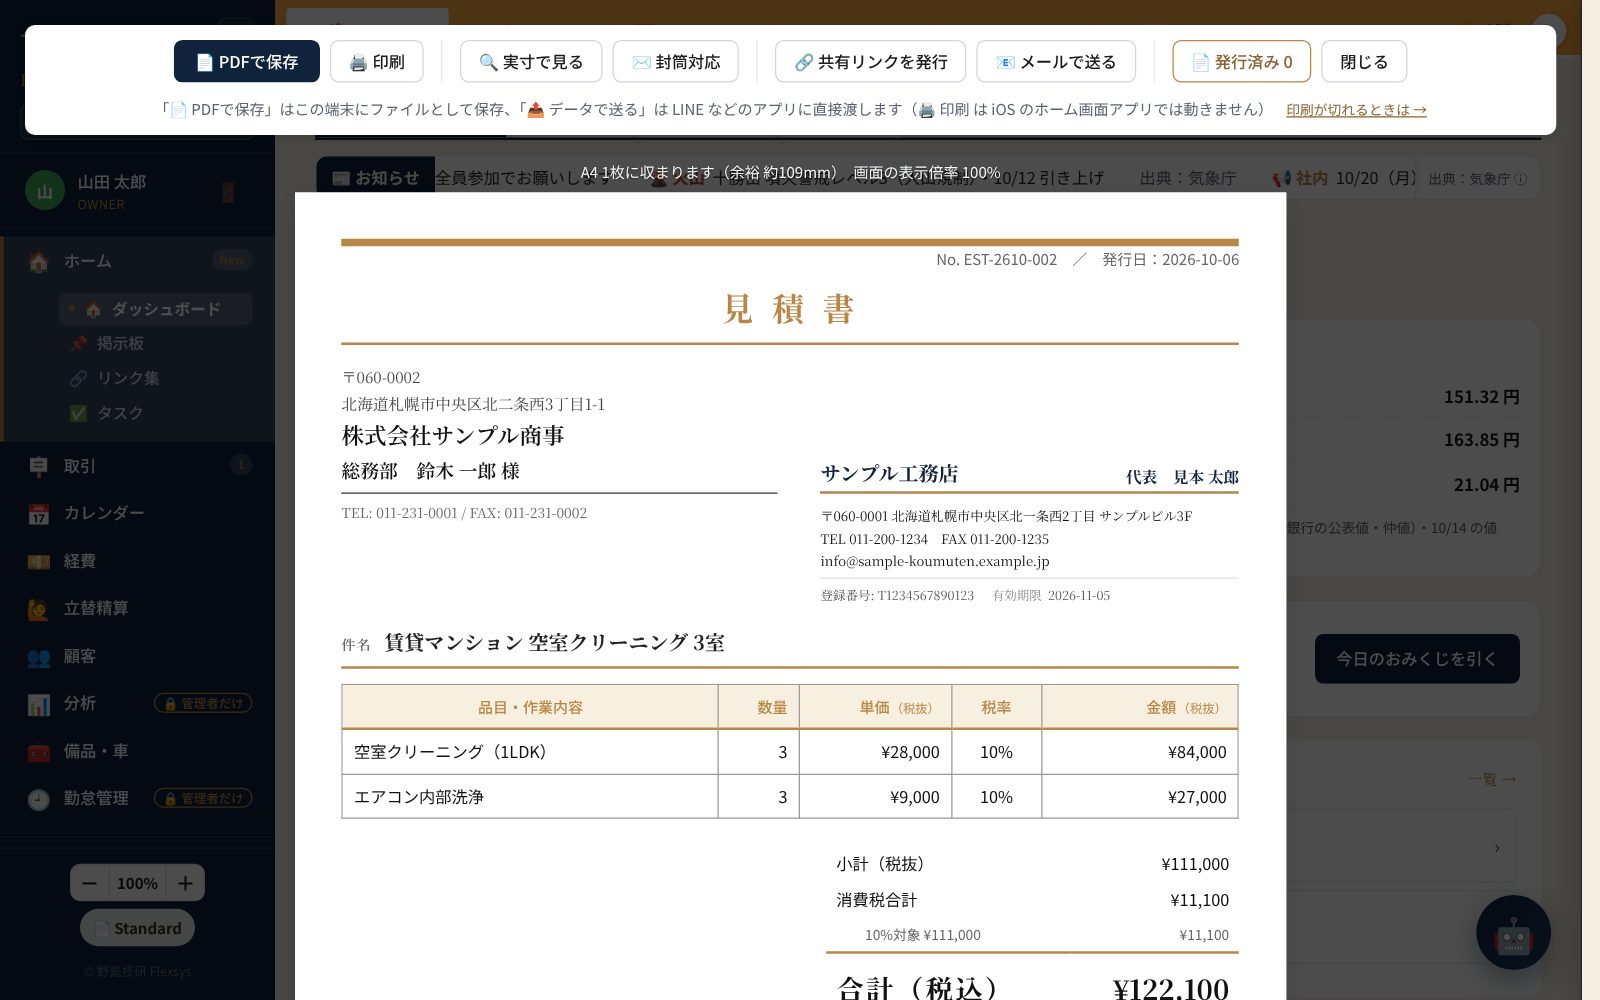Open ホーム in the sidebar
This screenshot has height=1000, width=1600.
pos(138,261)
